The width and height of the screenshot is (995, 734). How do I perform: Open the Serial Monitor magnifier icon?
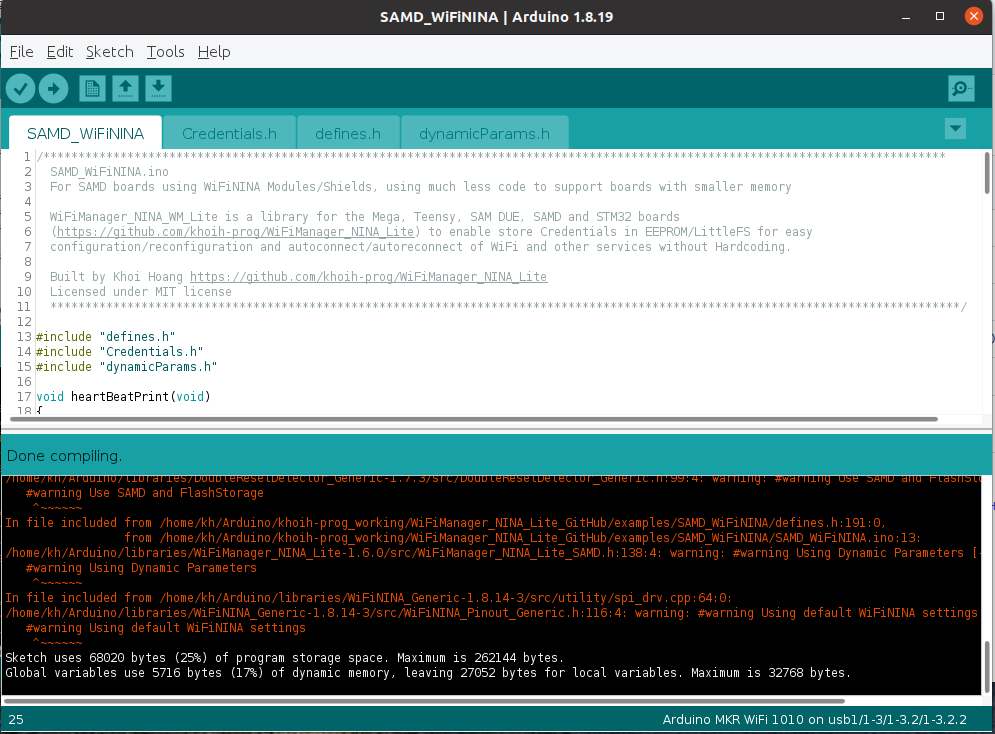click(x=960, y=88)
